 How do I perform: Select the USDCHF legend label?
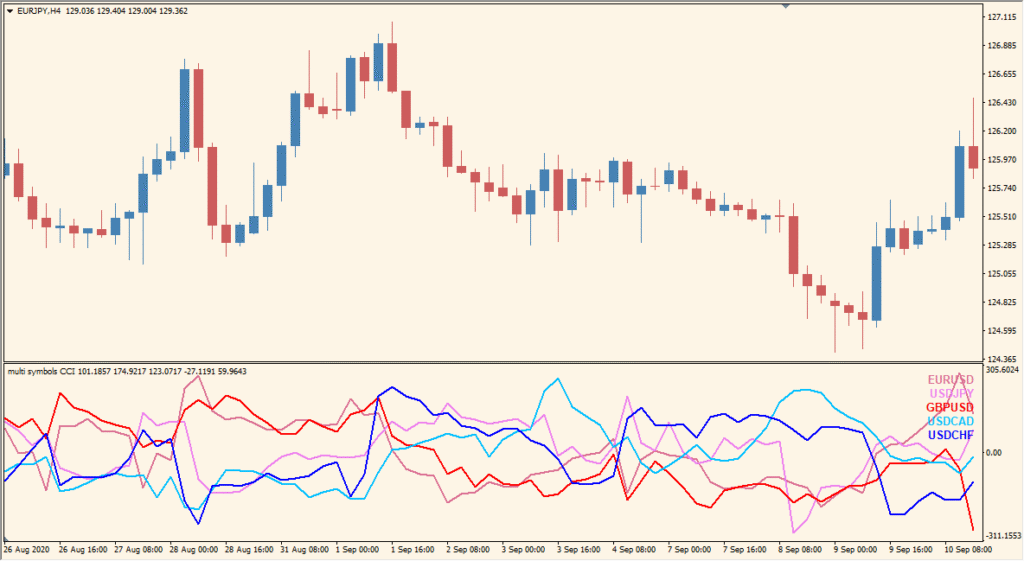pyautogui.click(x=951, y=435)
